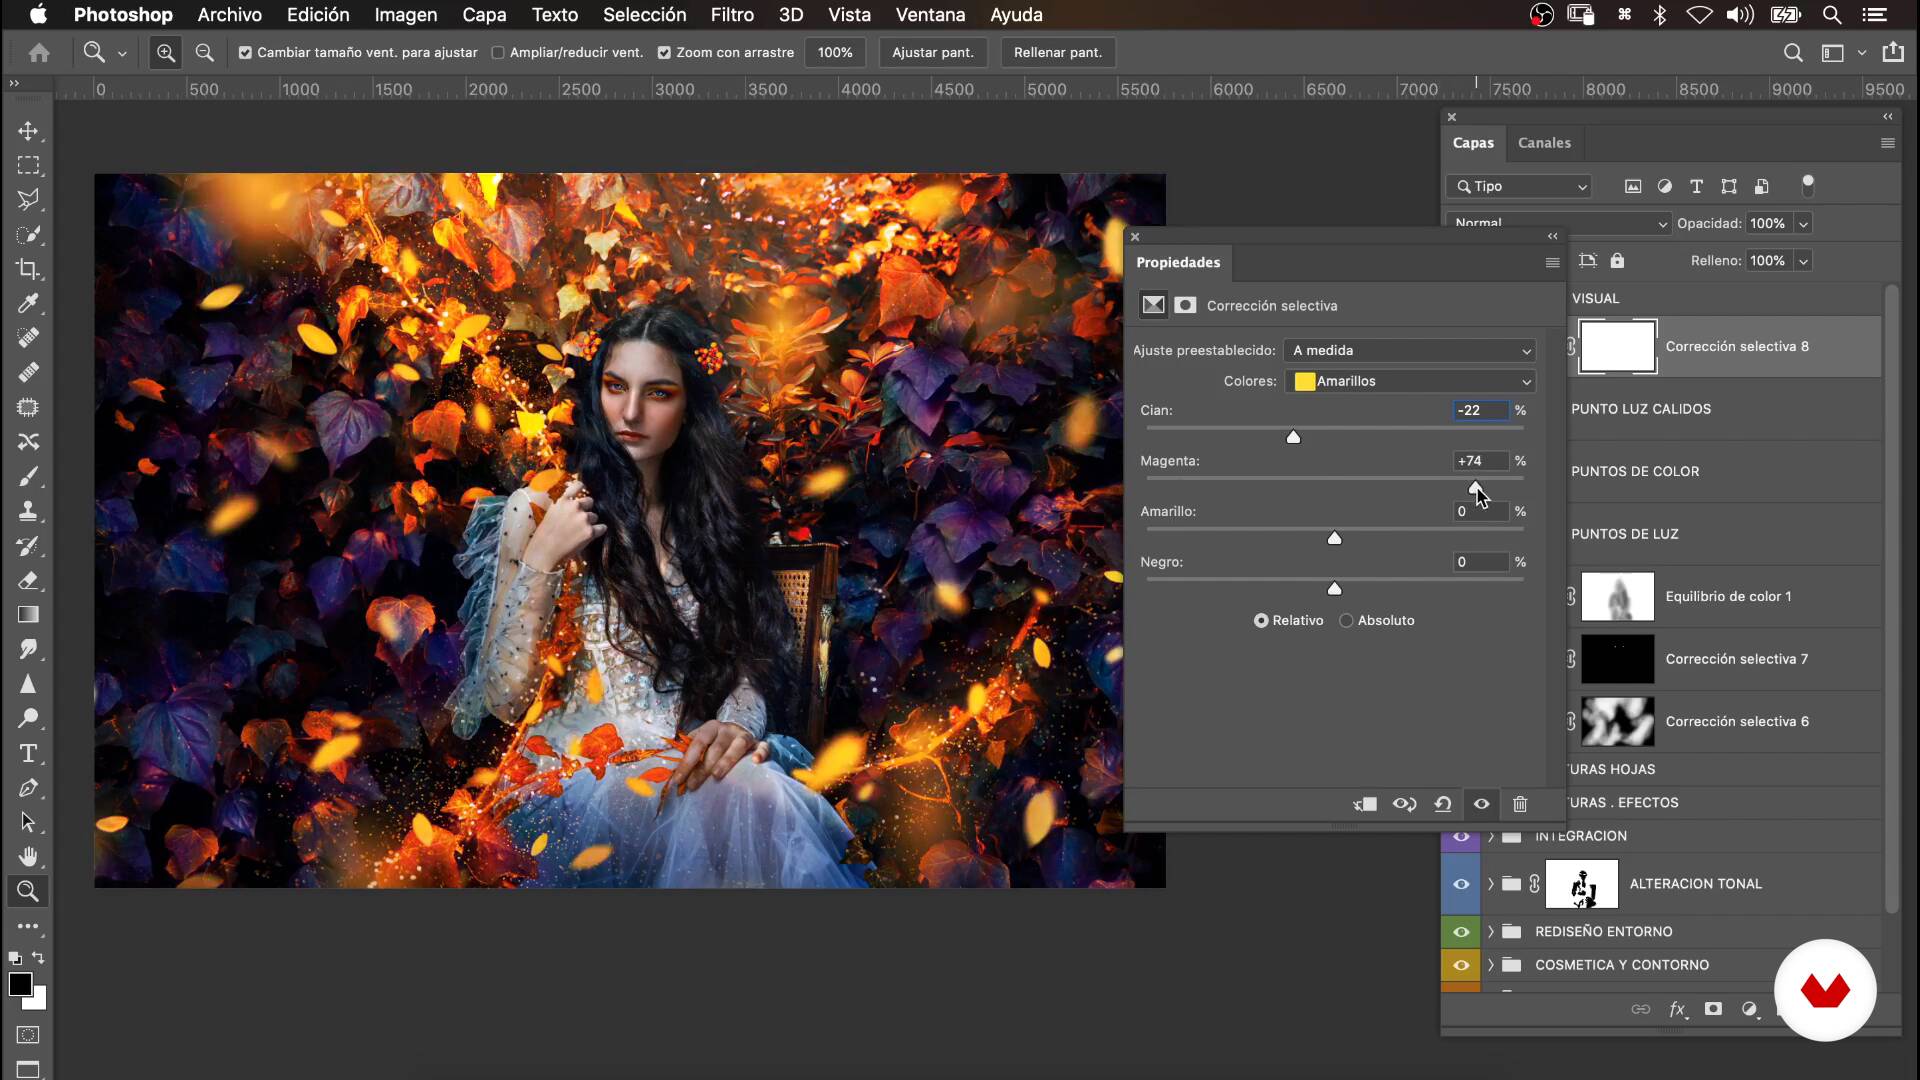Expand the REDISEÑO ENTORNO layer group
The height and width of the screenshot is (1080, 1920).
[1491, 932]
